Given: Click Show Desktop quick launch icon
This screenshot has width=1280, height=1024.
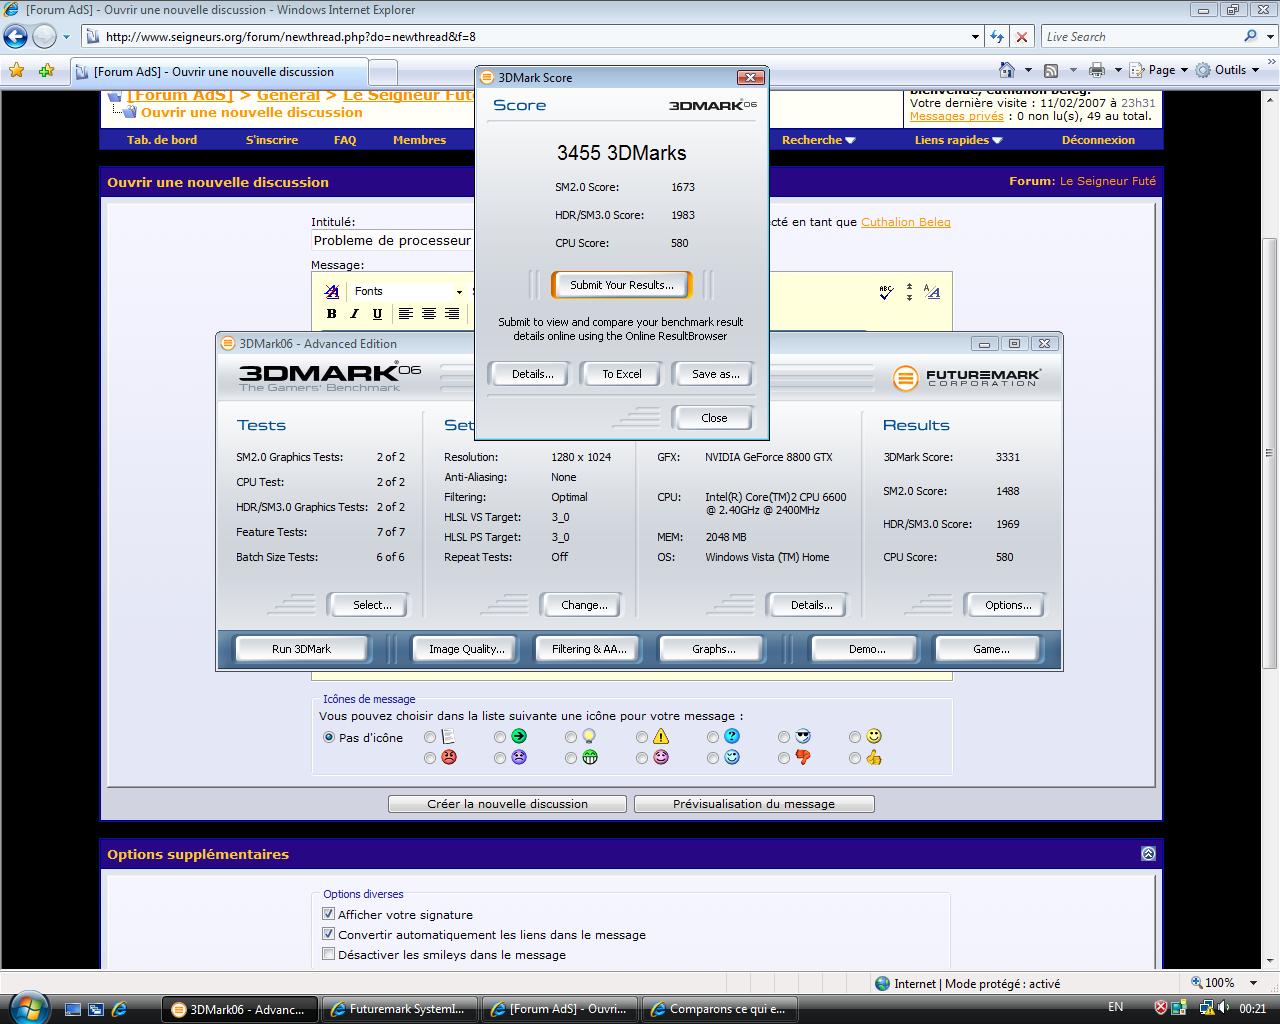Looking at the screenshot, I should (73, 1009).
